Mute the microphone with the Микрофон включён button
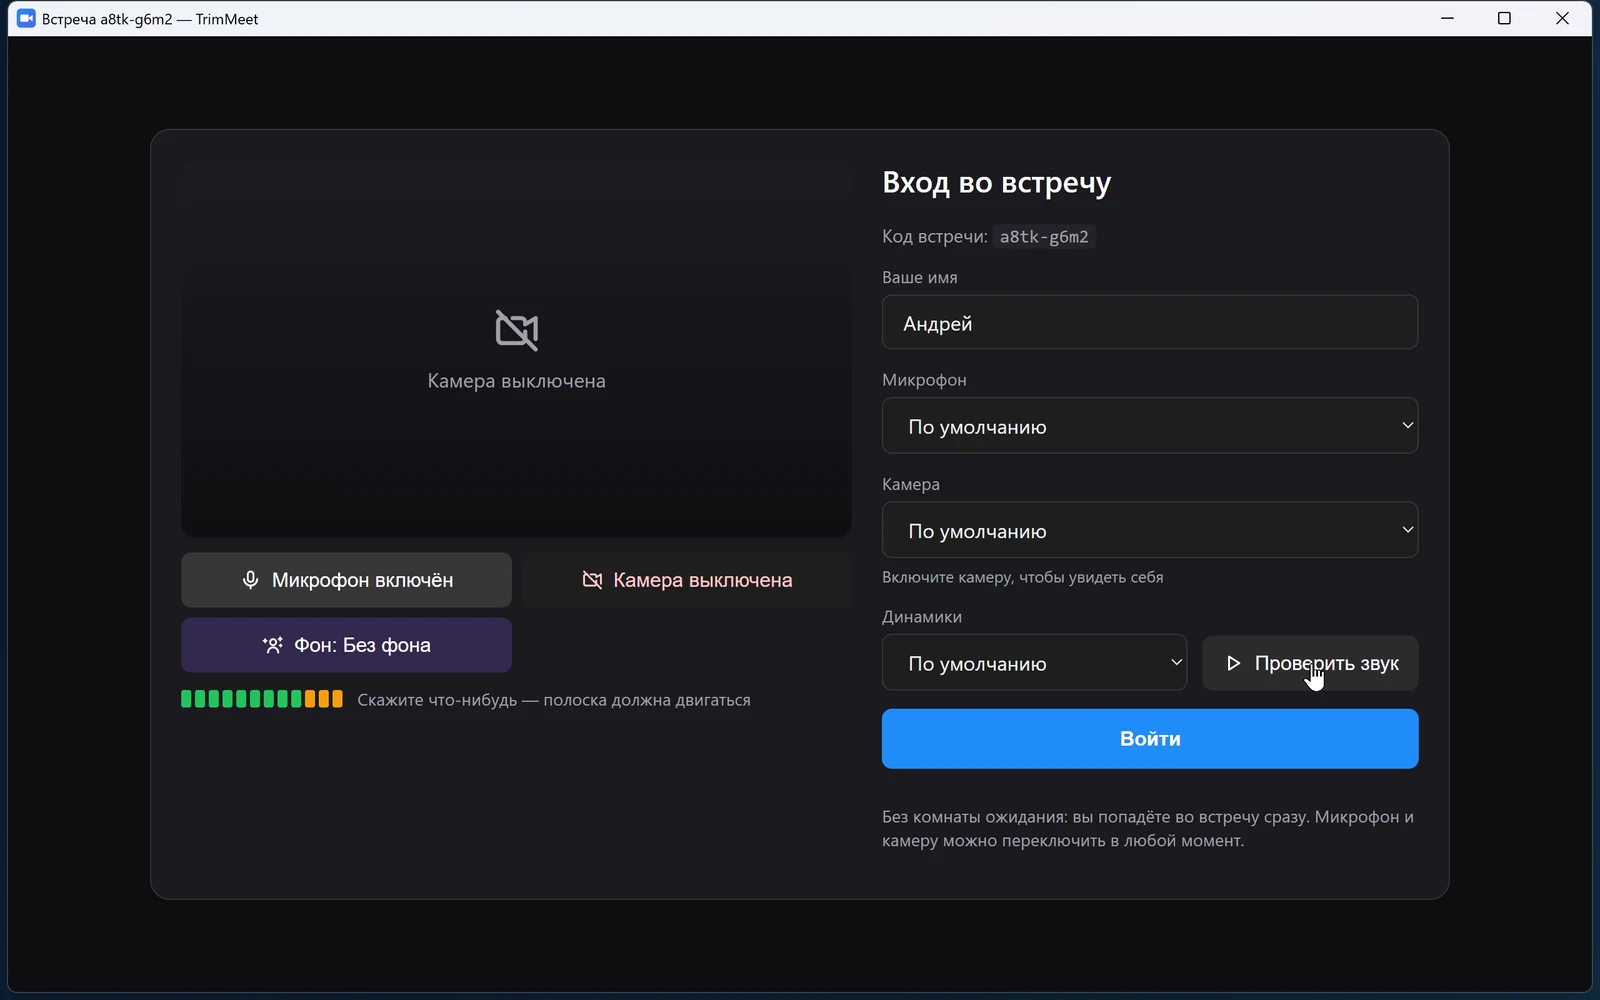This screenshot has width=1600, height=1000. 346,580
